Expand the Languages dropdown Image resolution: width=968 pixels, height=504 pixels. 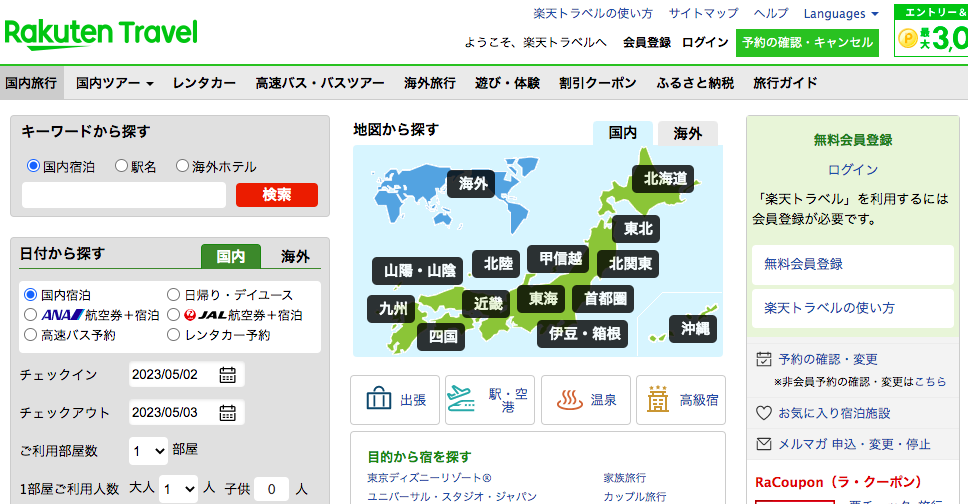[841, 14]
